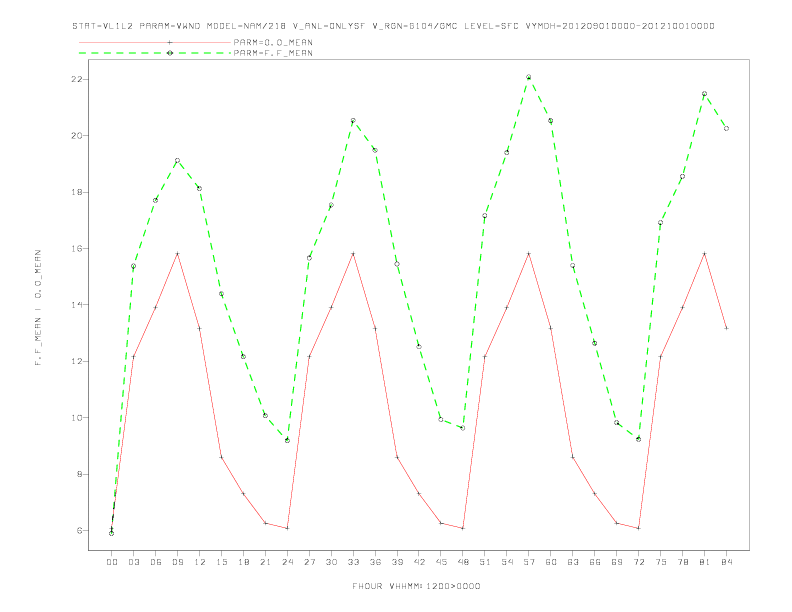The width and height of the screenshot is (792, 612).
Task: Click the x-axis tick label 51
Action: pos(485,562)
